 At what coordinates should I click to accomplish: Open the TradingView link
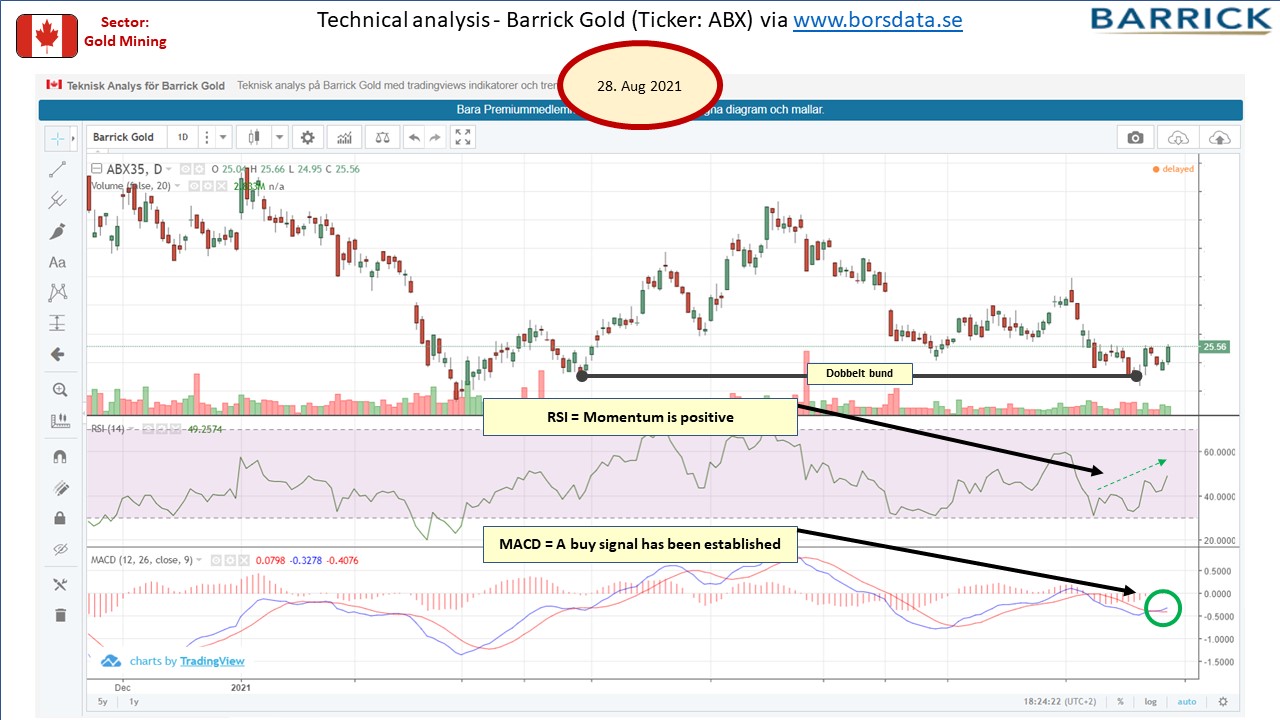212,661
